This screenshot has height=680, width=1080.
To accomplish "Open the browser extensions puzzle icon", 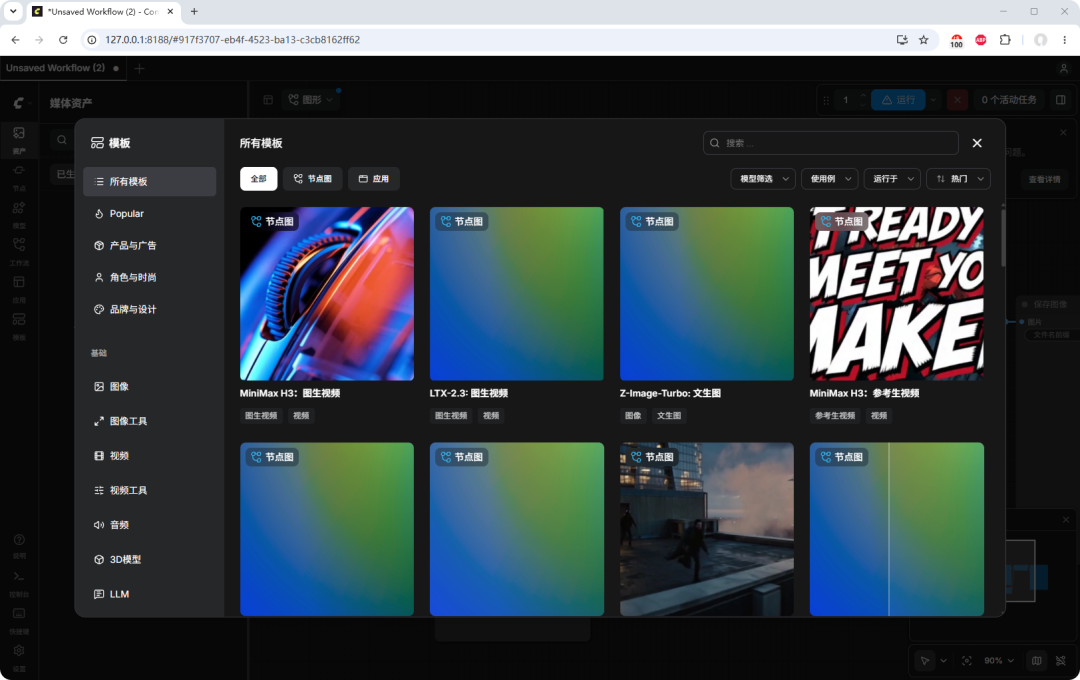I will pos(1005,40).
